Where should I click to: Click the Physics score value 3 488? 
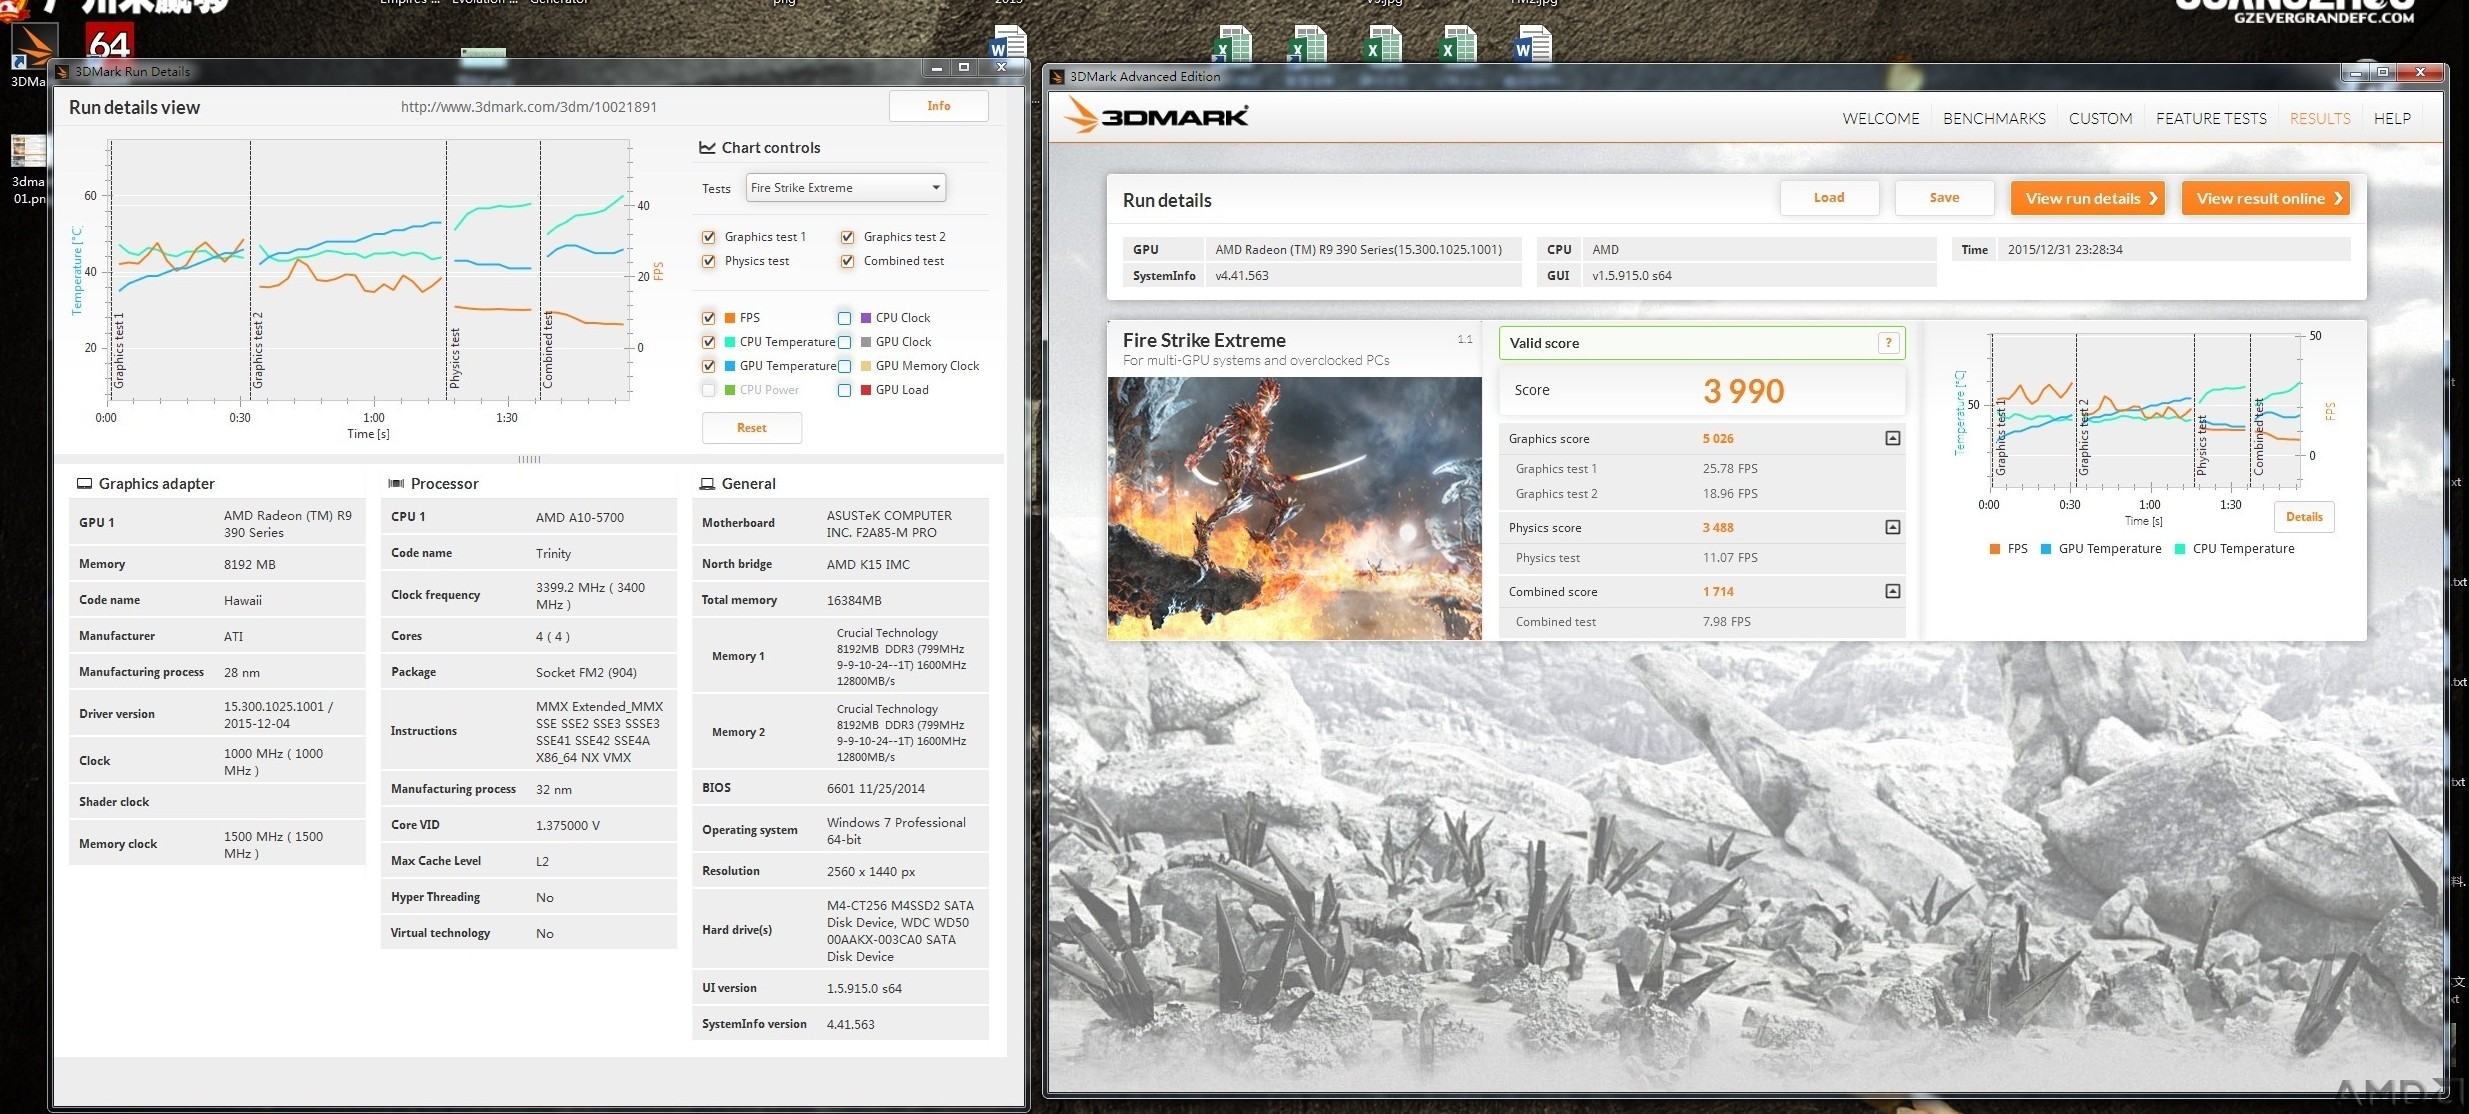pos(1718,528)
